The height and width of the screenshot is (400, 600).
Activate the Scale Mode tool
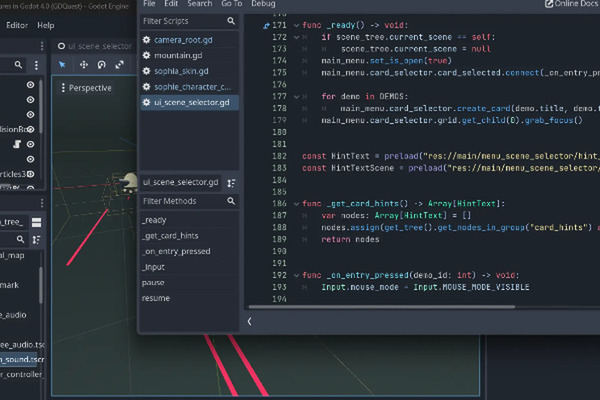click(120, 65)
